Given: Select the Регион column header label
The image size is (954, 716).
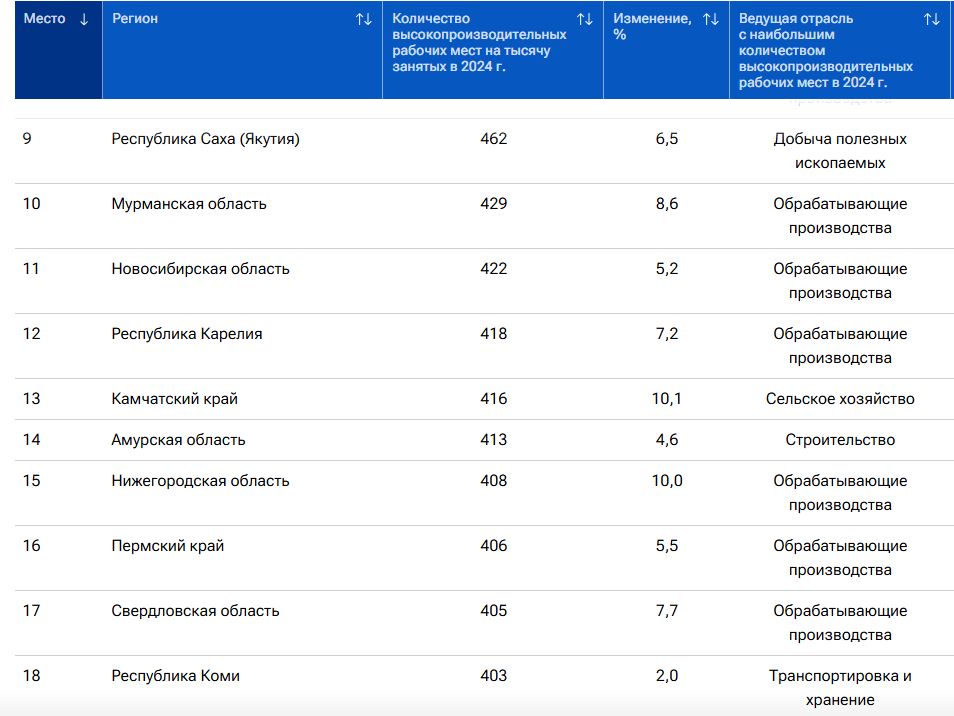Looking at the screenshot, I should pos(135,19).
